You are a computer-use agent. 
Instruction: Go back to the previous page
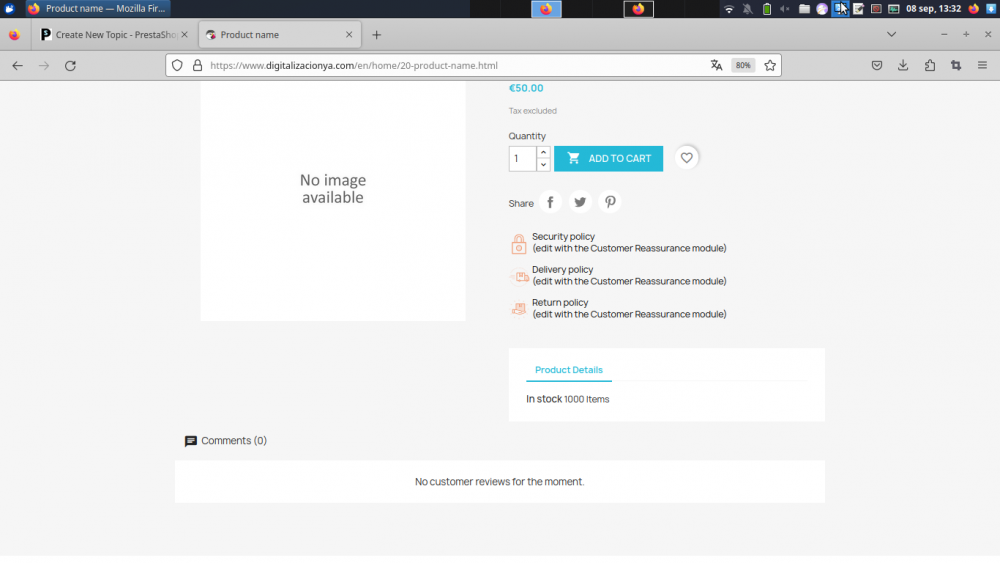coord(17,66)
